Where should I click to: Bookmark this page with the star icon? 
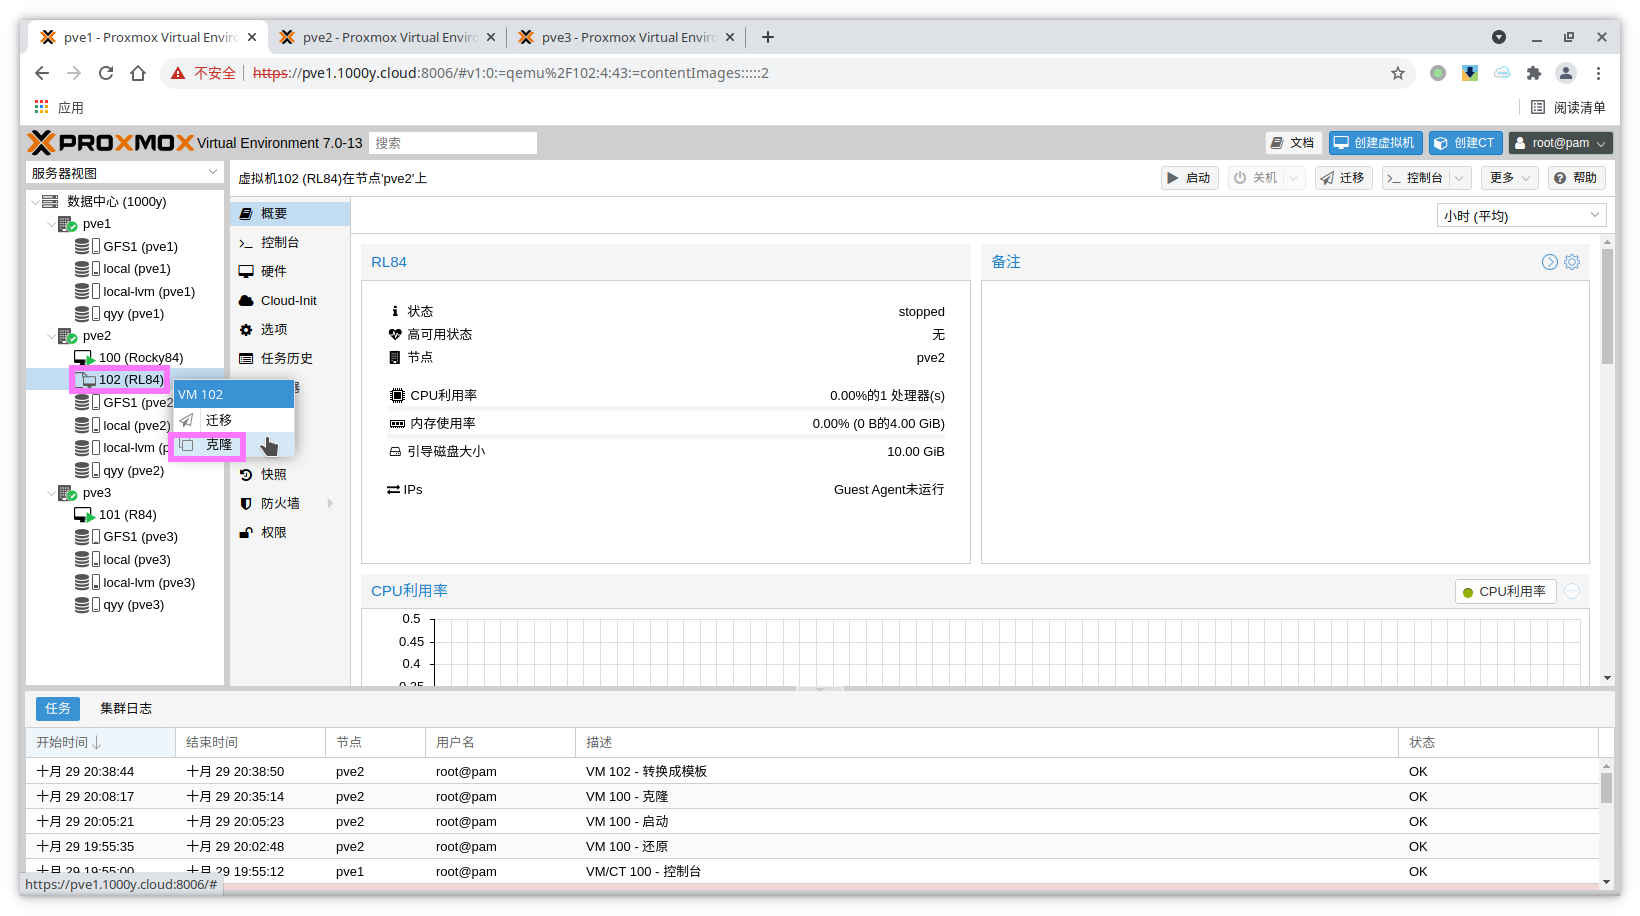(1397, 73)
